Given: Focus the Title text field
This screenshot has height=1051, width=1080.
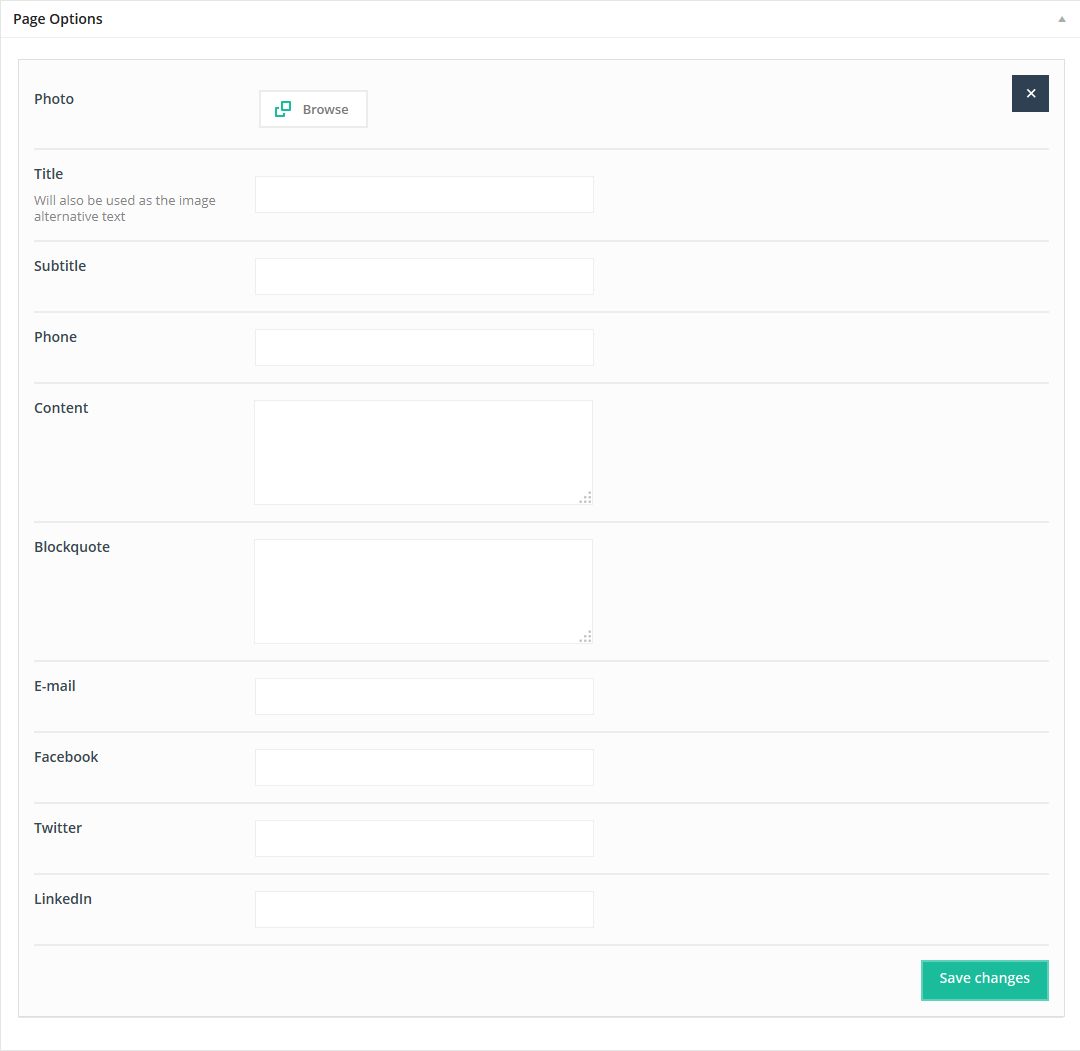Looking at the screenshot, I should [424, 195].
